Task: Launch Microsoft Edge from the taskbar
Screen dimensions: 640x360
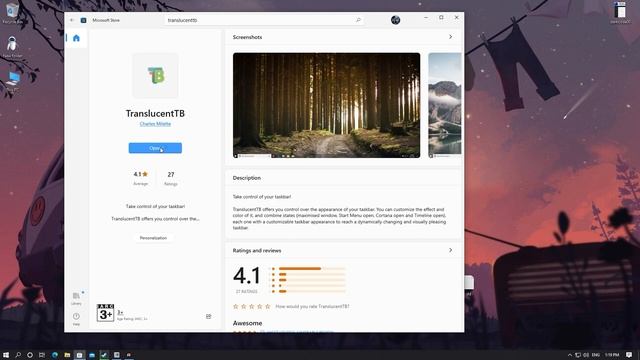Action: point(55,355)
